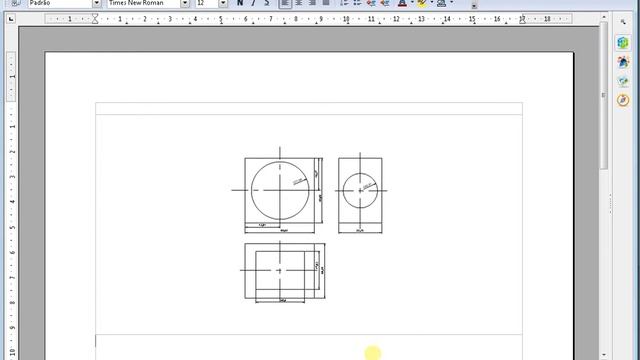Toggle underline (S) formatting button
640x360 pixels.
[267, 3]
